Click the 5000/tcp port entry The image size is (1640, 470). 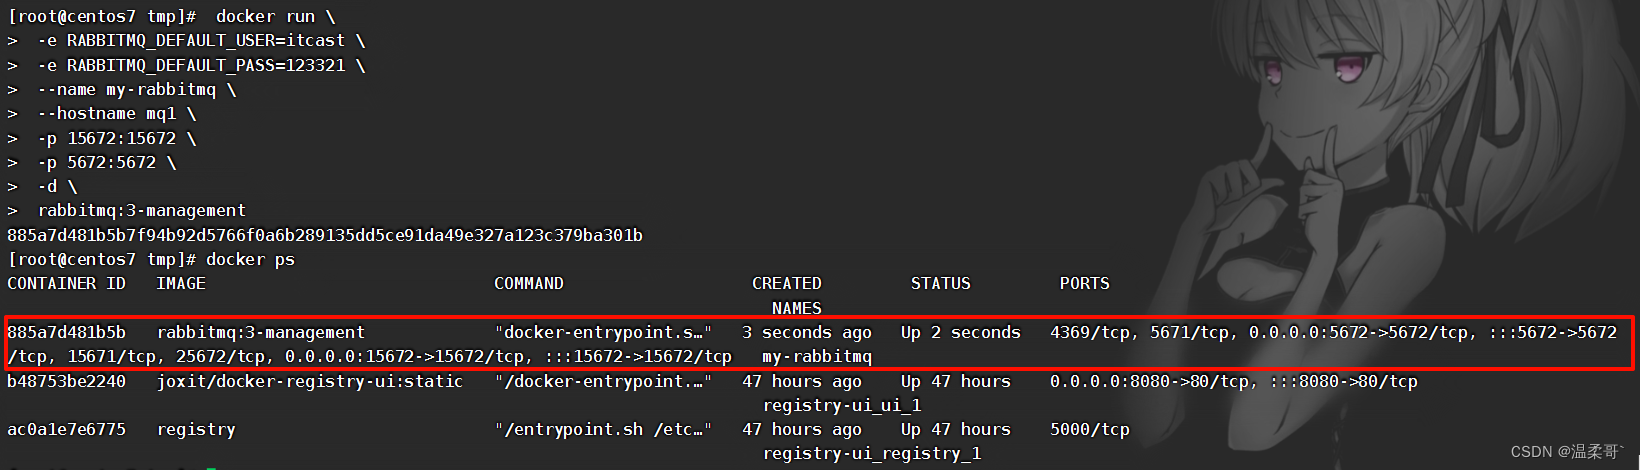coord(1090,429)
